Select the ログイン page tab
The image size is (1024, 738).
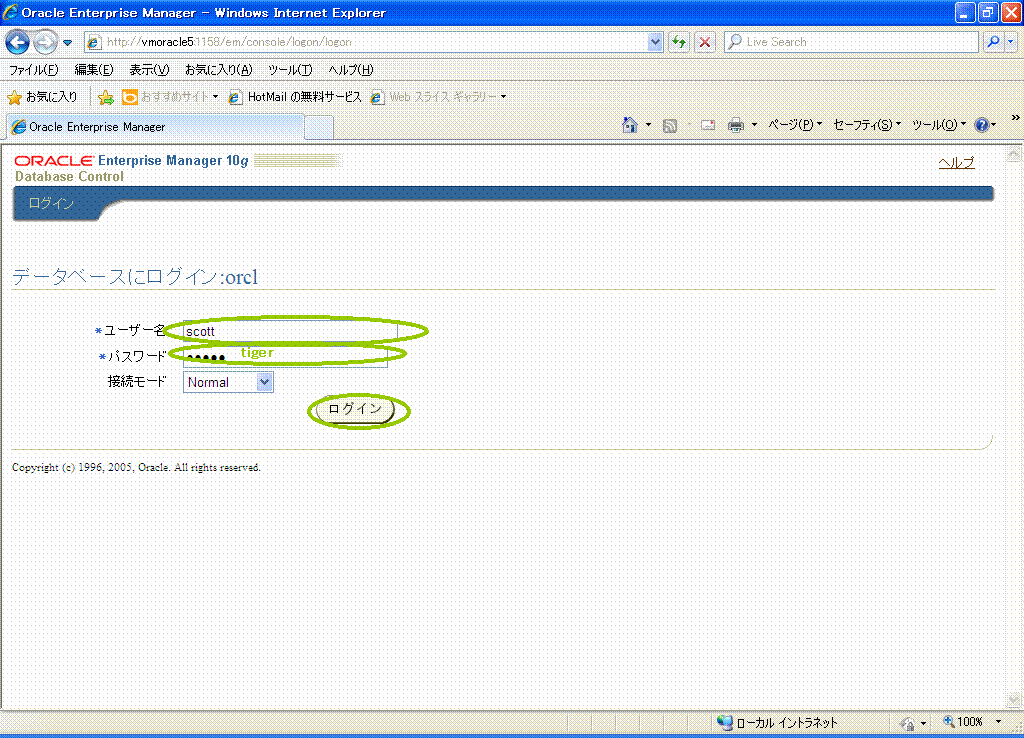click(x=51, y=203)
